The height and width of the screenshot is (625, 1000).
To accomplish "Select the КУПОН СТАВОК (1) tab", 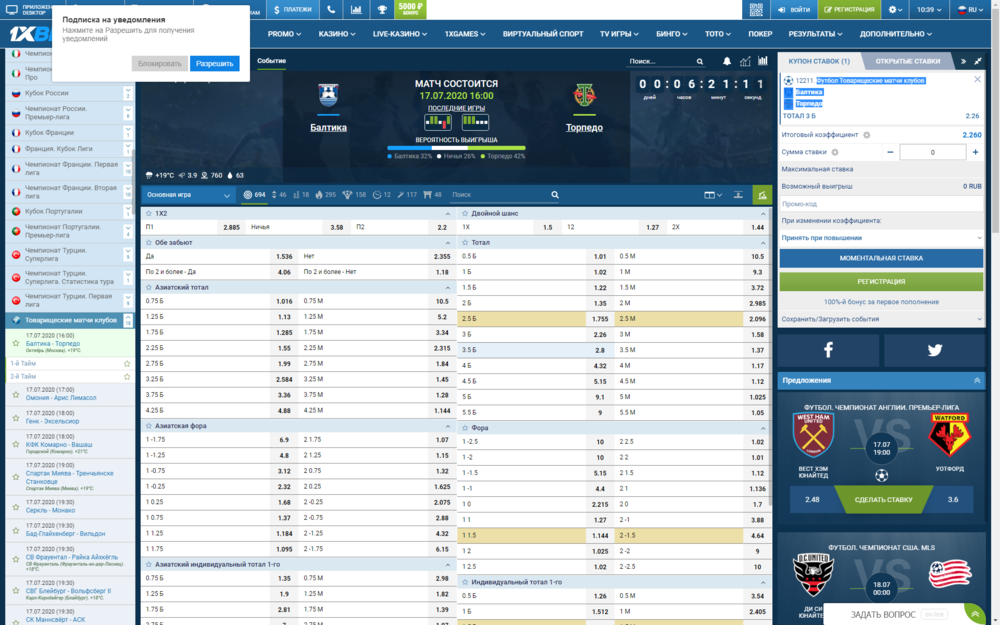I will 819,61.
